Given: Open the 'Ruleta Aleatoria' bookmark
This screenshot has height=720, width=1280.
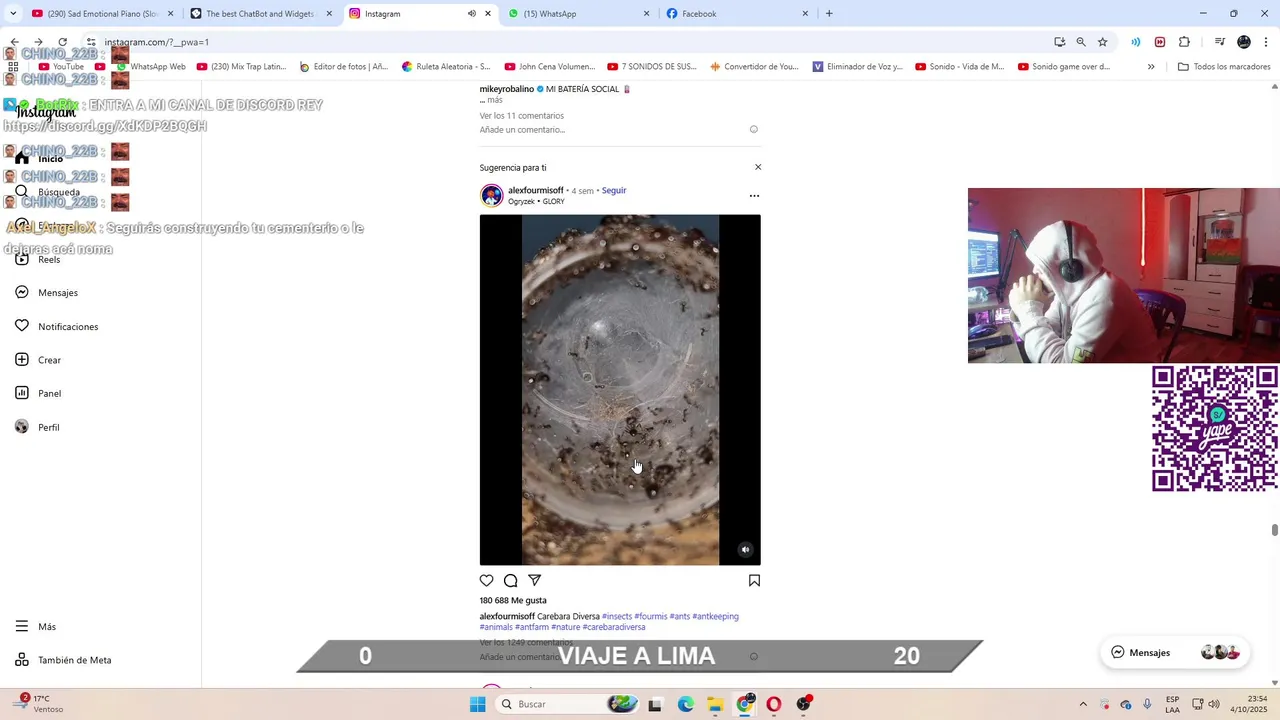Looking at the screenshot, I should pyautogui.click(x=446, y=67).
